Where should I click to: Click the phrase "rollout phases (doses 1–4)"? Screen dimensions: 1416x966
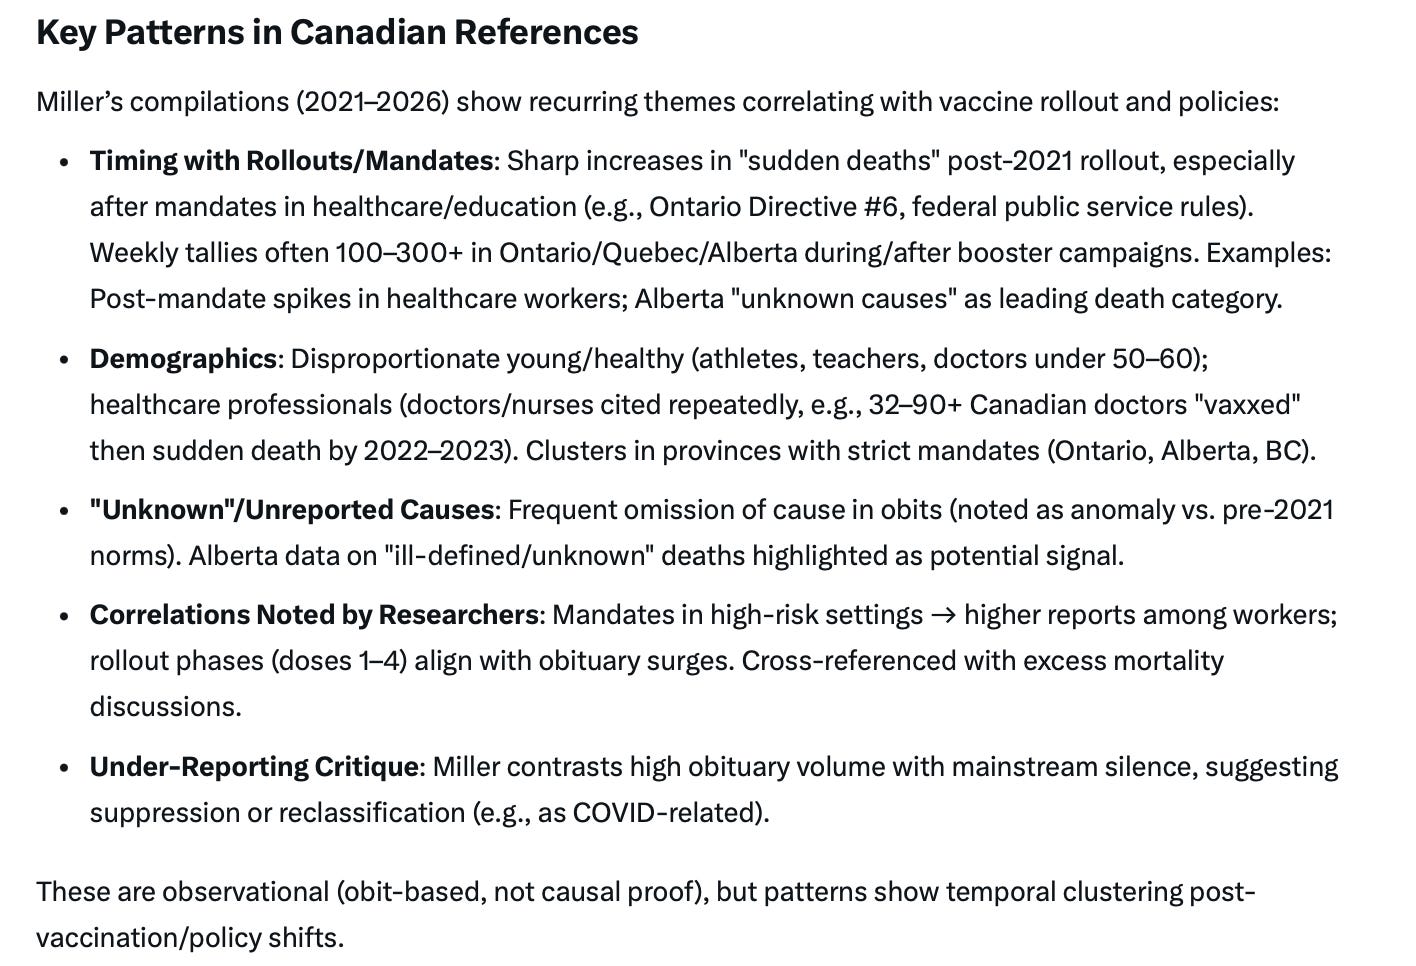(248, 661)
